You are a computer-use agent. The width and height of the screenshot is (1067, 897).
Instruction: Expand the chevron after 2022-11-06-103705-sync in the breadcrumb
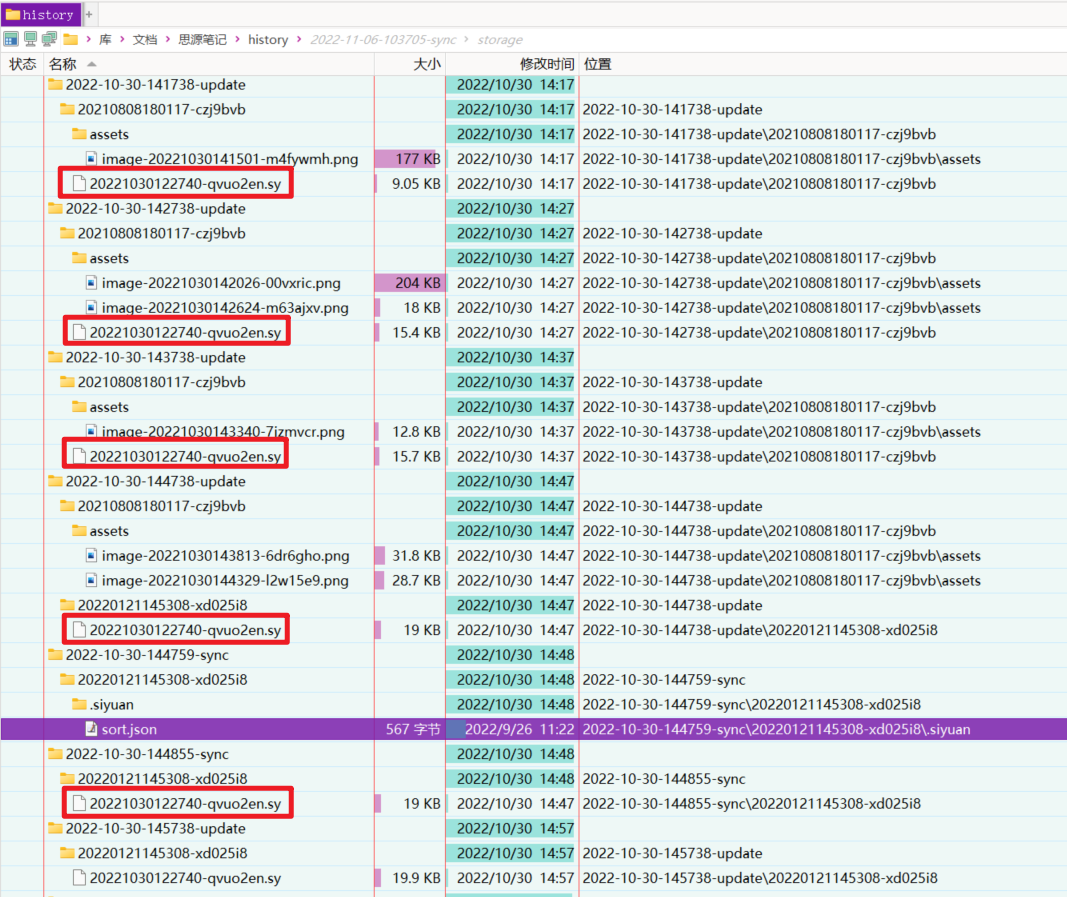(466, 39)
